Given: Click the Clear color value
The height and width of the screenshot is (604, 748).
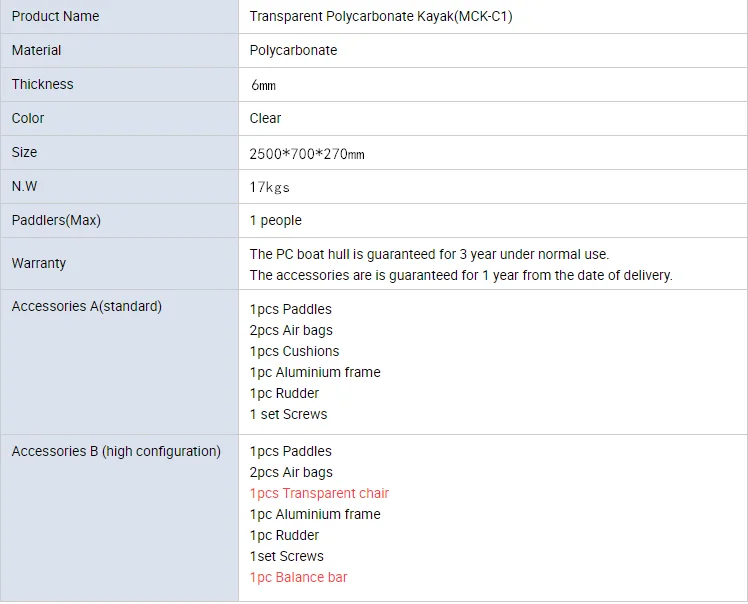Looking at the screenshot, I should [x=265, y=118].
